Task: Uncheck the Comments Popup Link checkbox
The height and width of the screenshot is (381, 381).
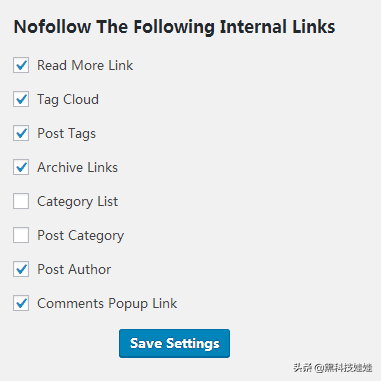Action: pos(21,303)
